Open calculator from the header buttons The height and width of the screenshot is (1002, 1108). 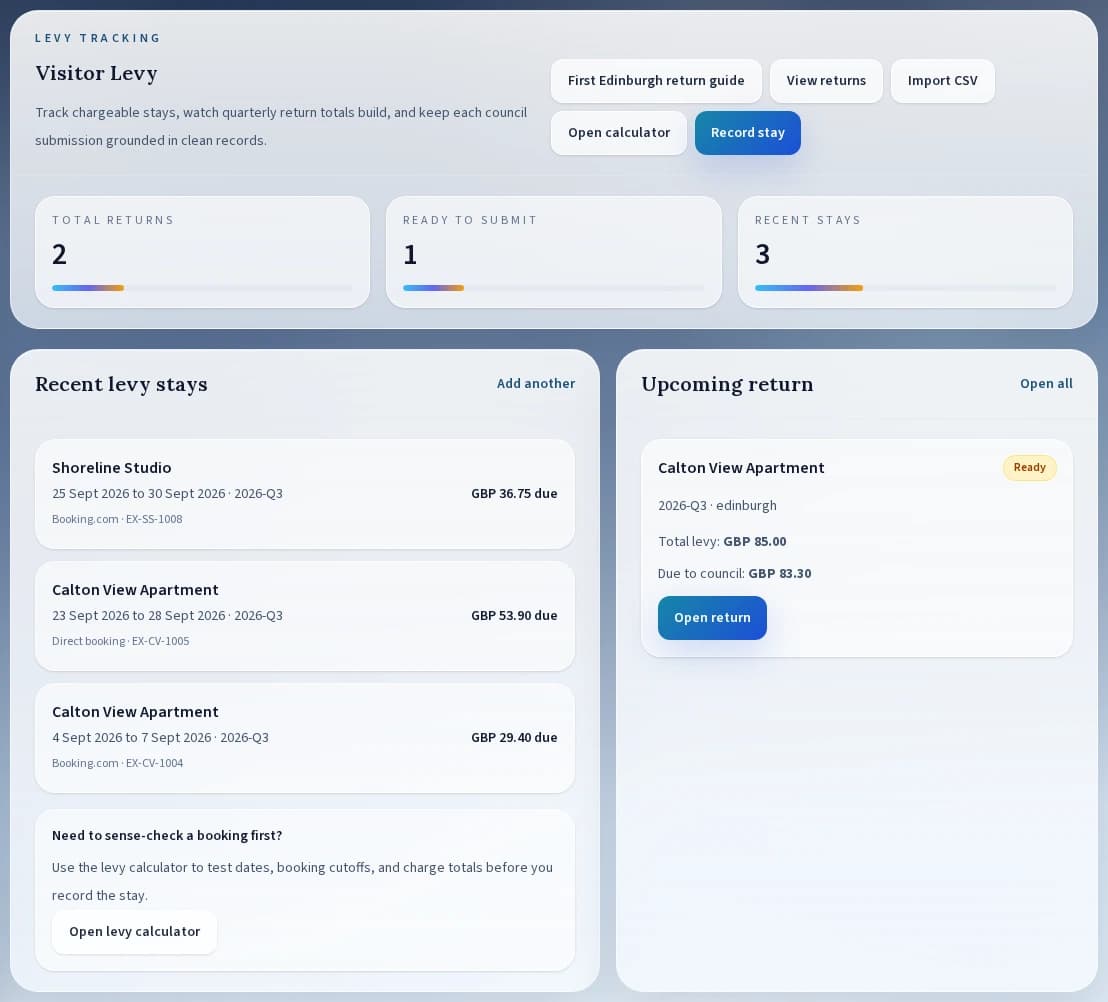pyautogui.click(x=618, y=133)
